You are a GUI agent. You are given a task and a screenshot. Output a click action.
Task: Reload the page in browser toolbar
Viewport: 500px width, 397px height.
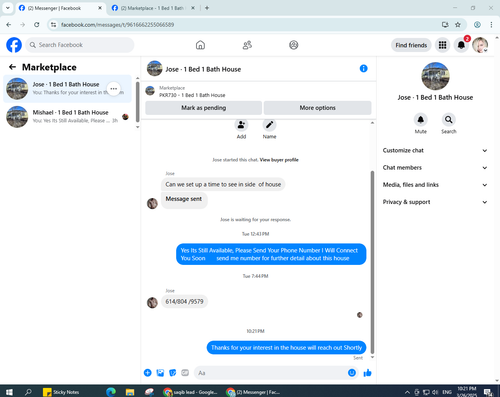click(x=37, y=25)
